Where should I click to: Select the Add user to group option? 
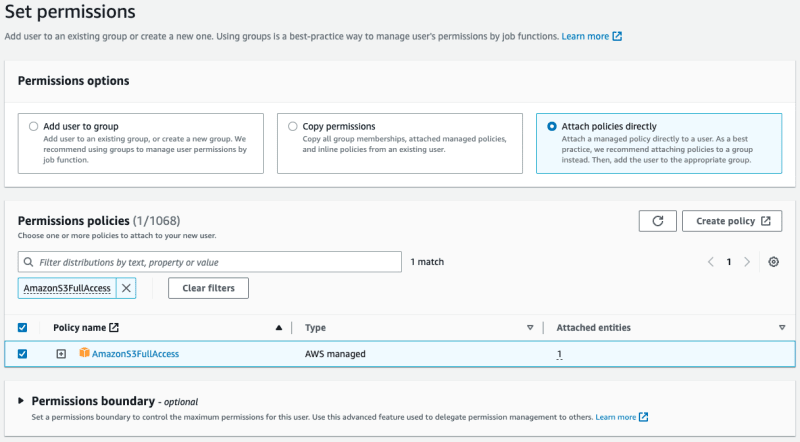34,126
